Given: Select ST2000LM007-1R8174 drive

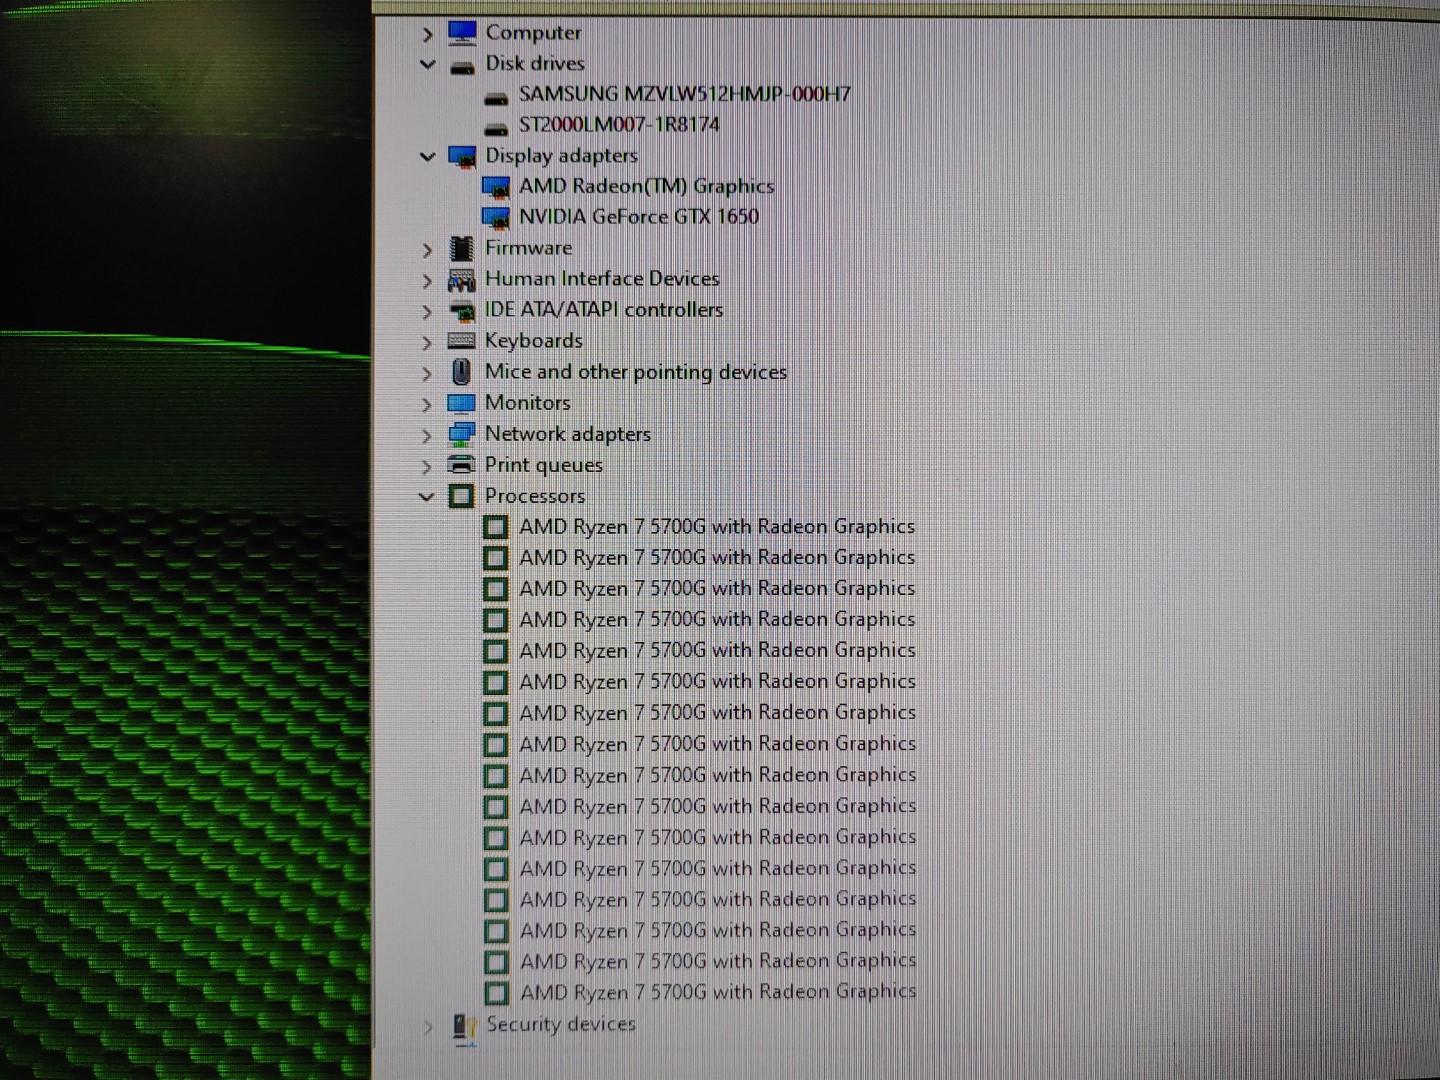Looking at the screenshot, I should tap(619, 125).
